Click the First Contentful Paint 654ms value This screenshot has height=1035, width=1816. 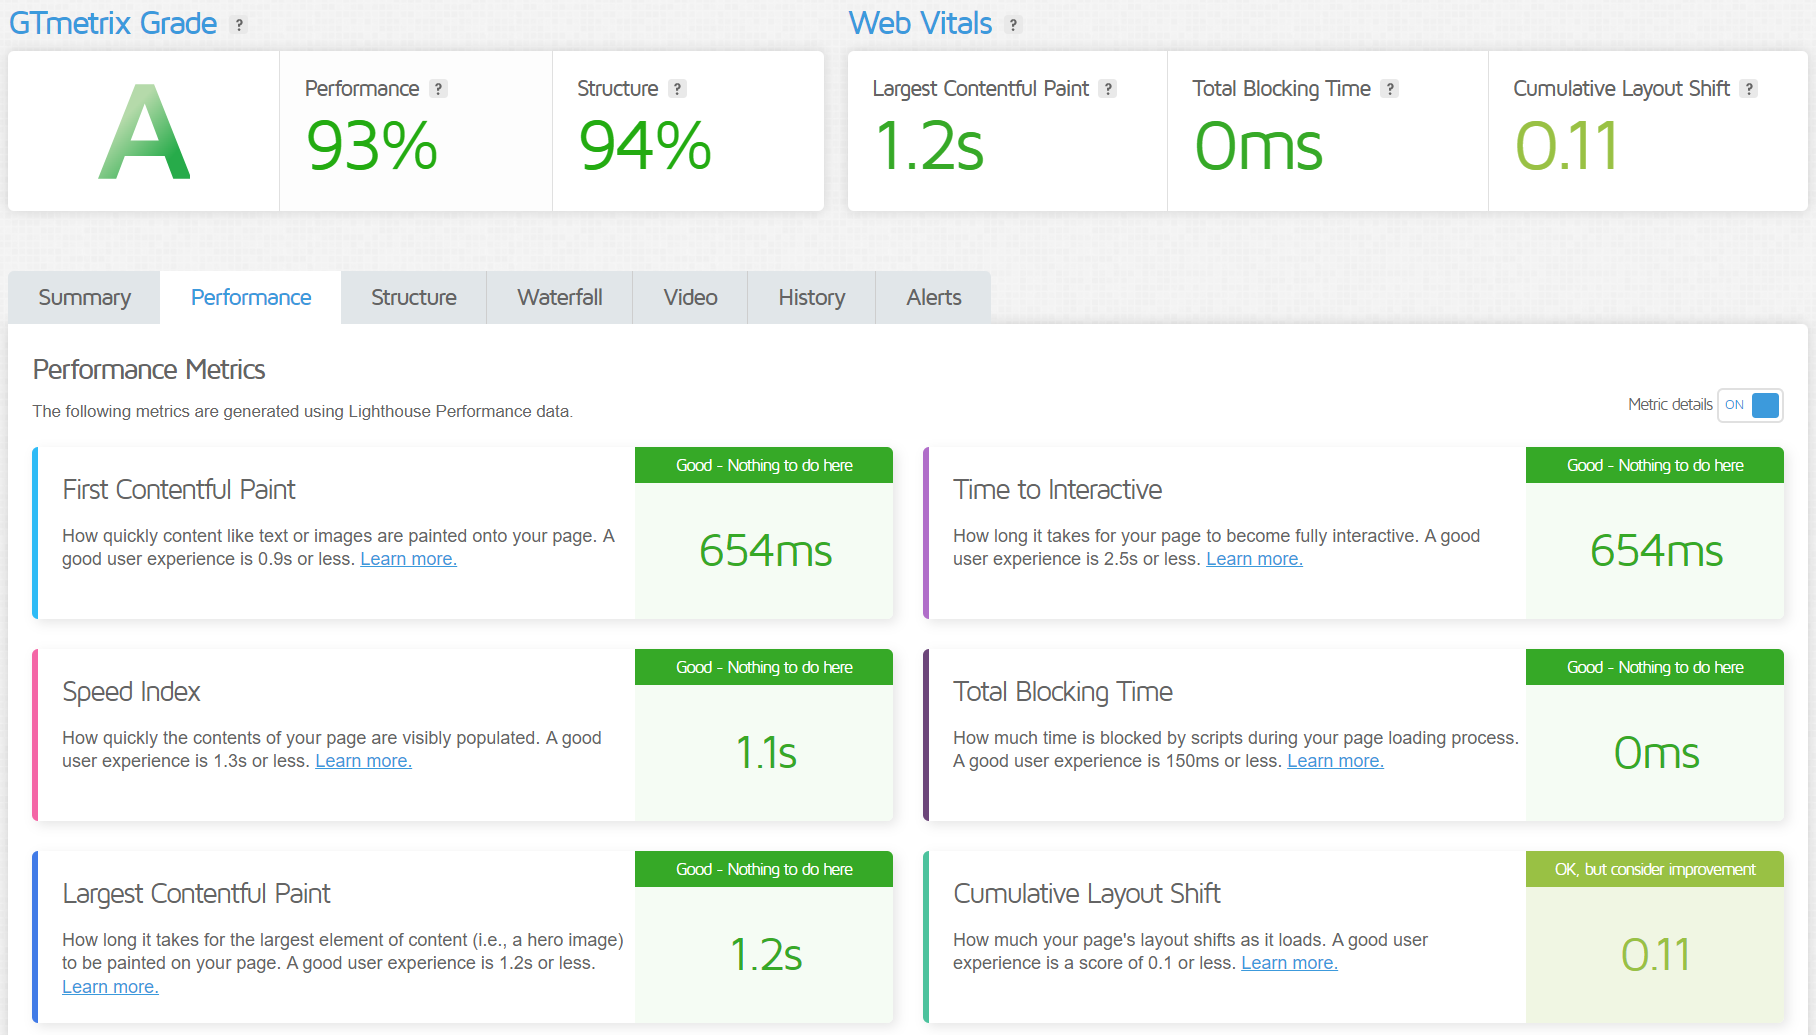[x=765, y=551]
